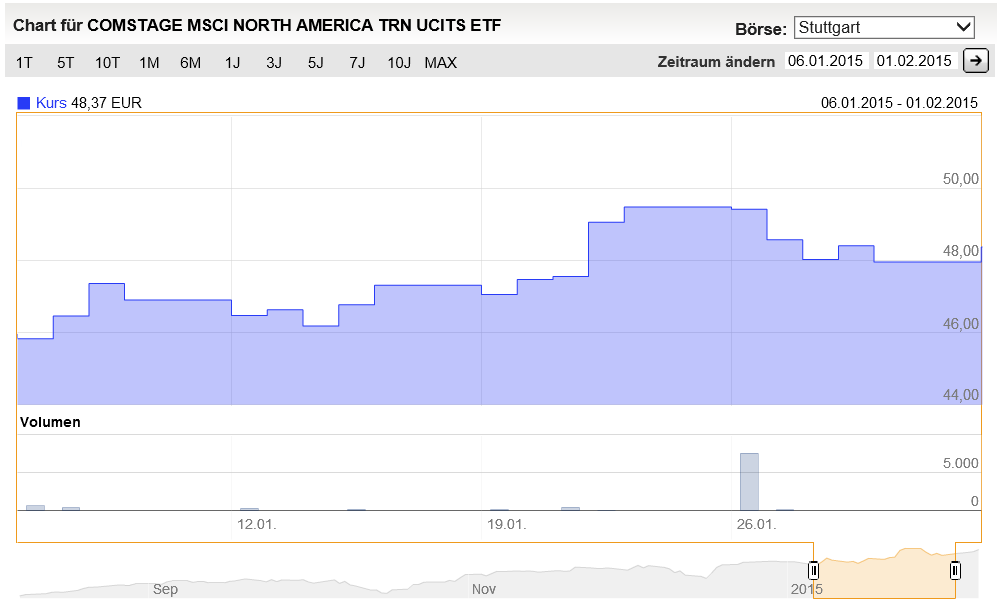Viewport: 1004px width, 607px height.
Task: Switch to the 3J time range
Action: pos(274,62)
